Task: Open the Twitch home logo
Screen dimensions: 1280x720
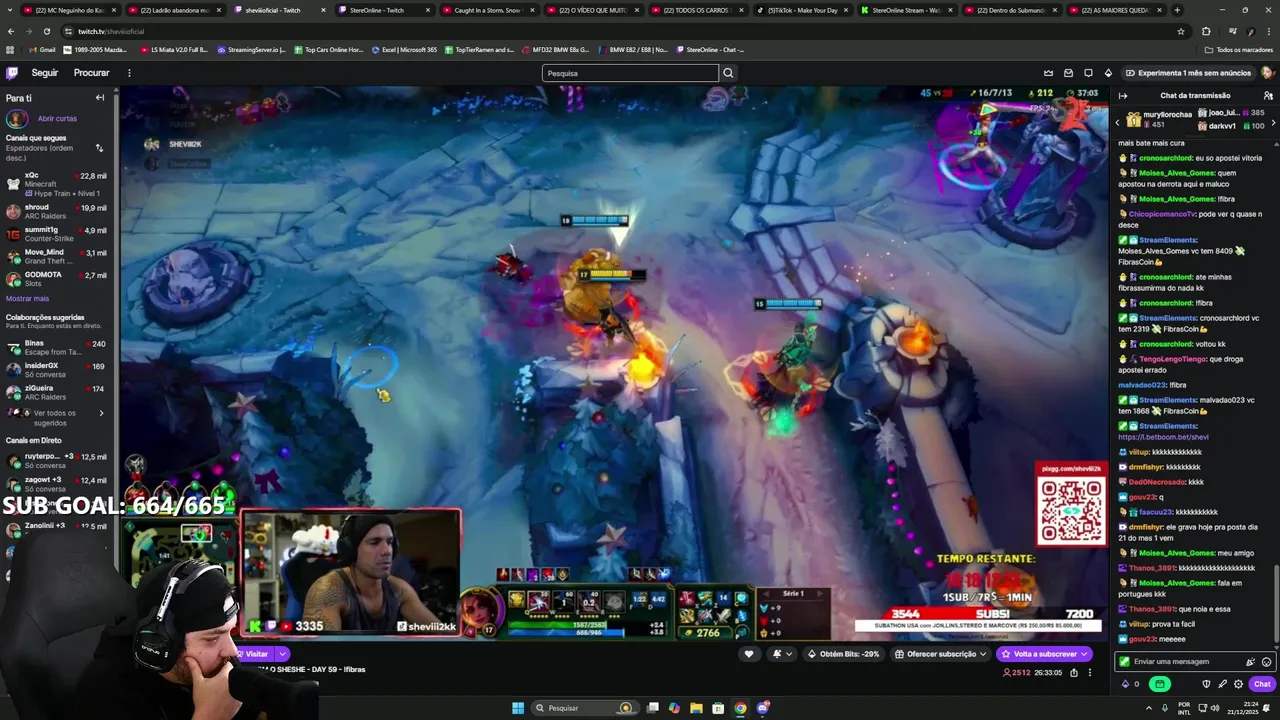Action: [12, 73]
